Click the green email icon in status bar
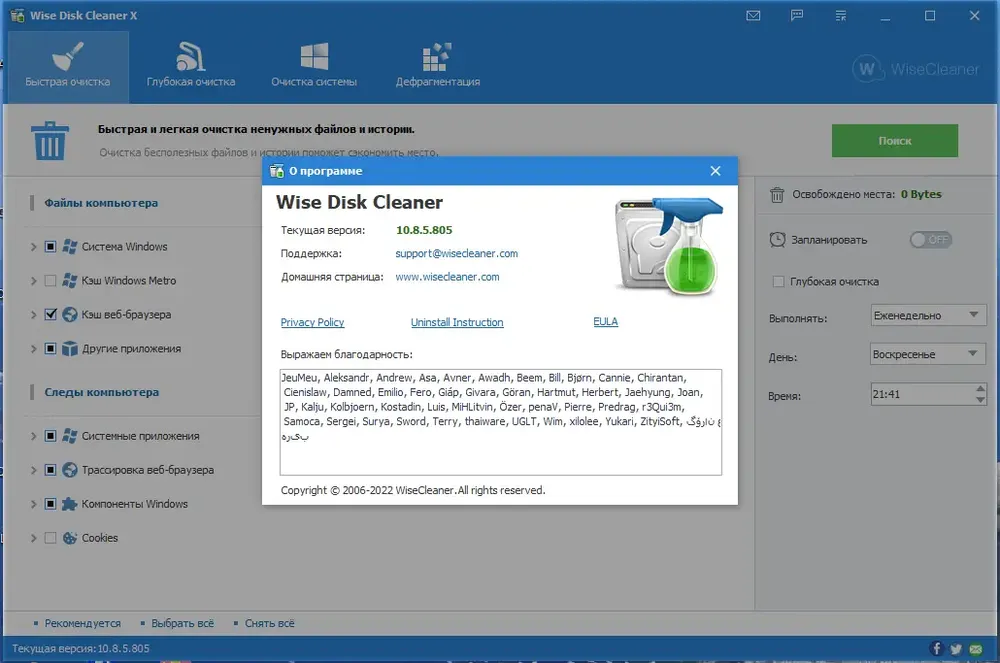This screenshot has width=1000, height=663. (976, 649)
